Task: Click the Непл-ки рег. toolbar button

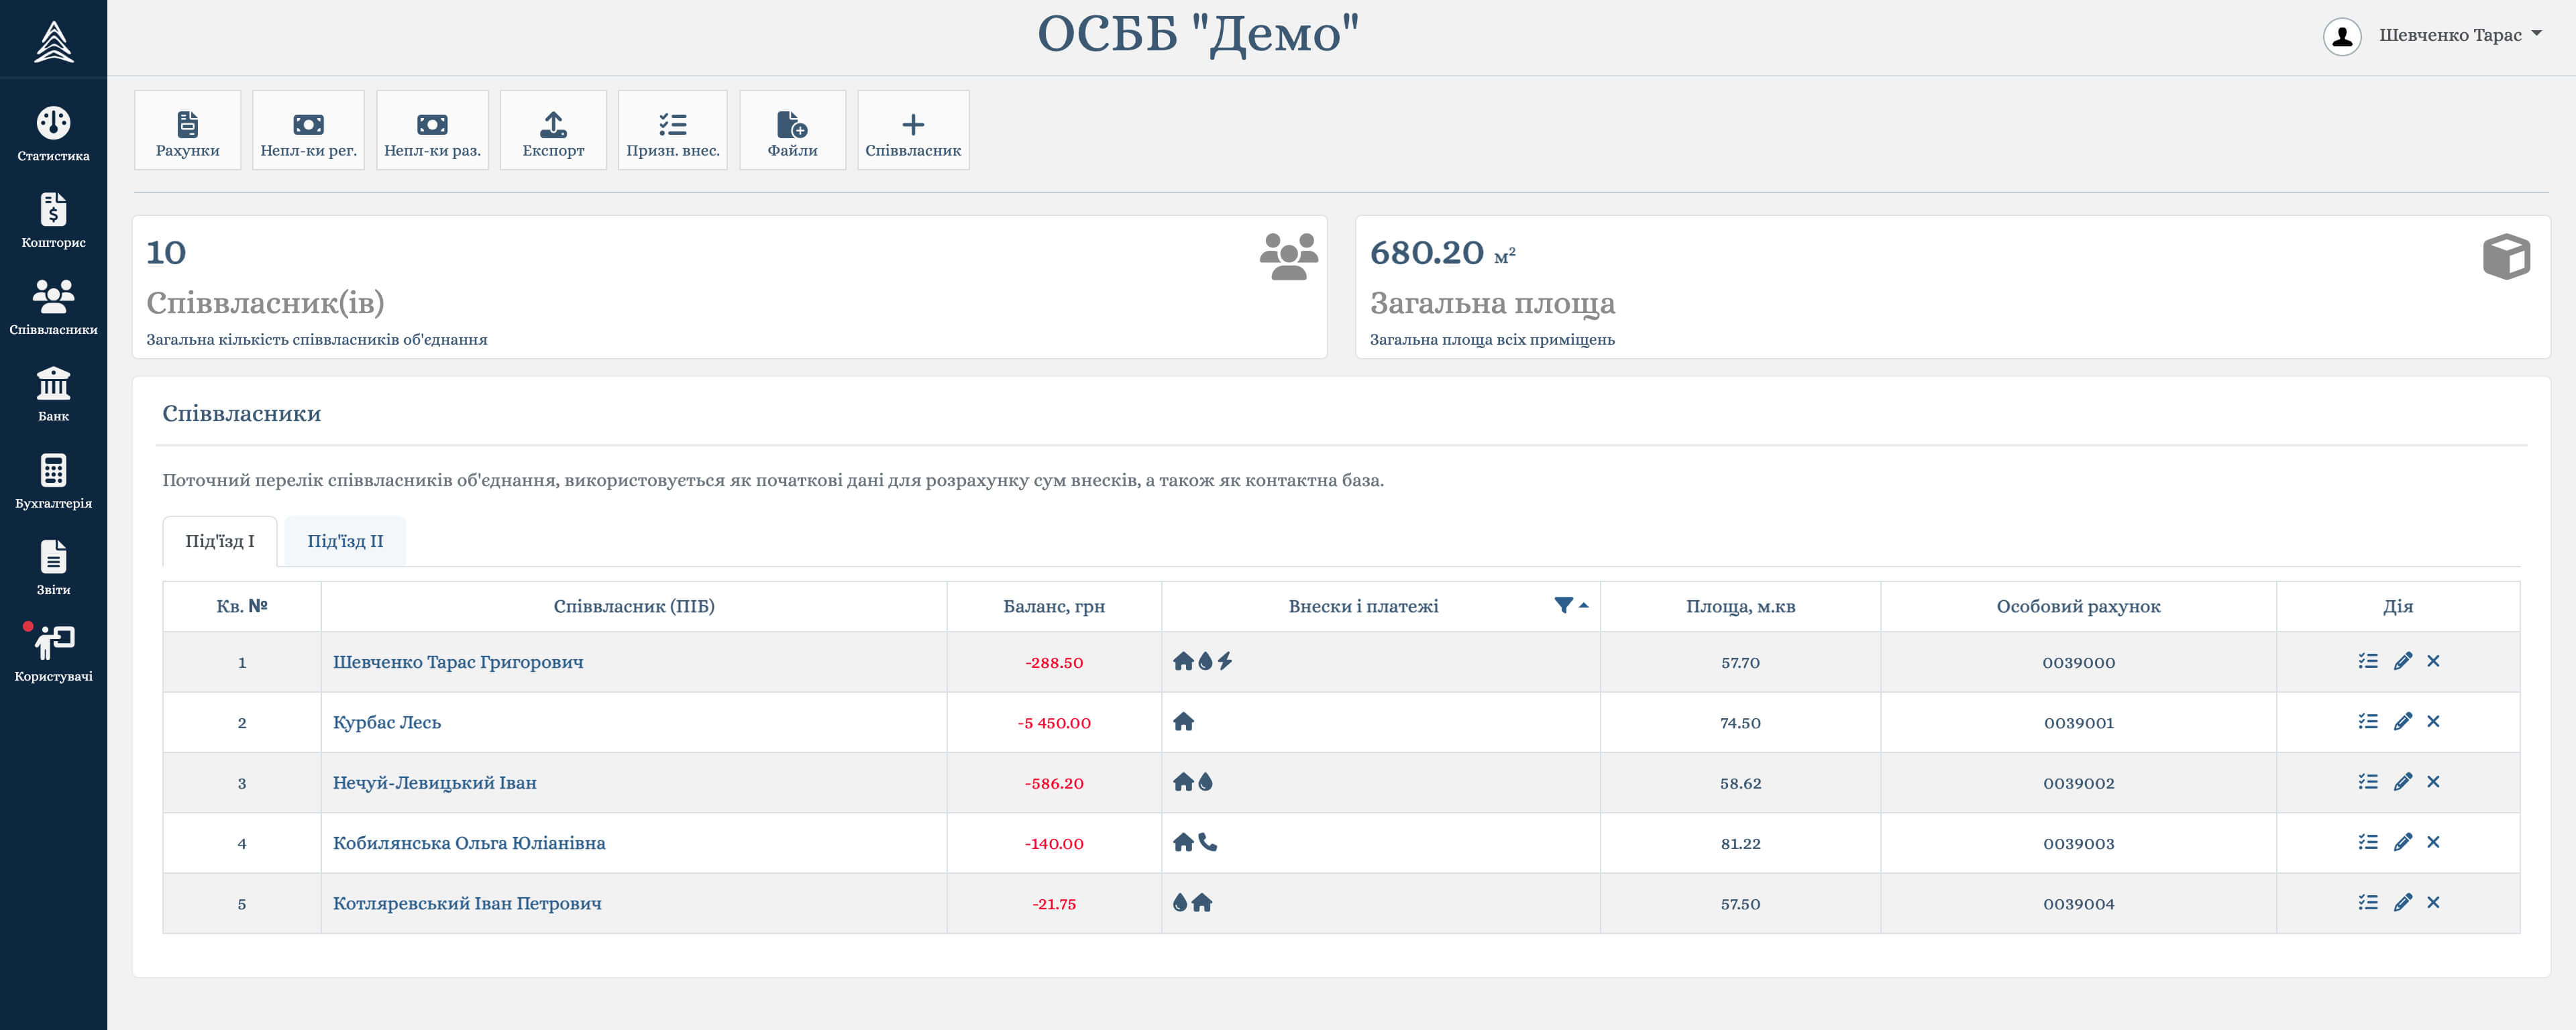Action: point(308,131)
